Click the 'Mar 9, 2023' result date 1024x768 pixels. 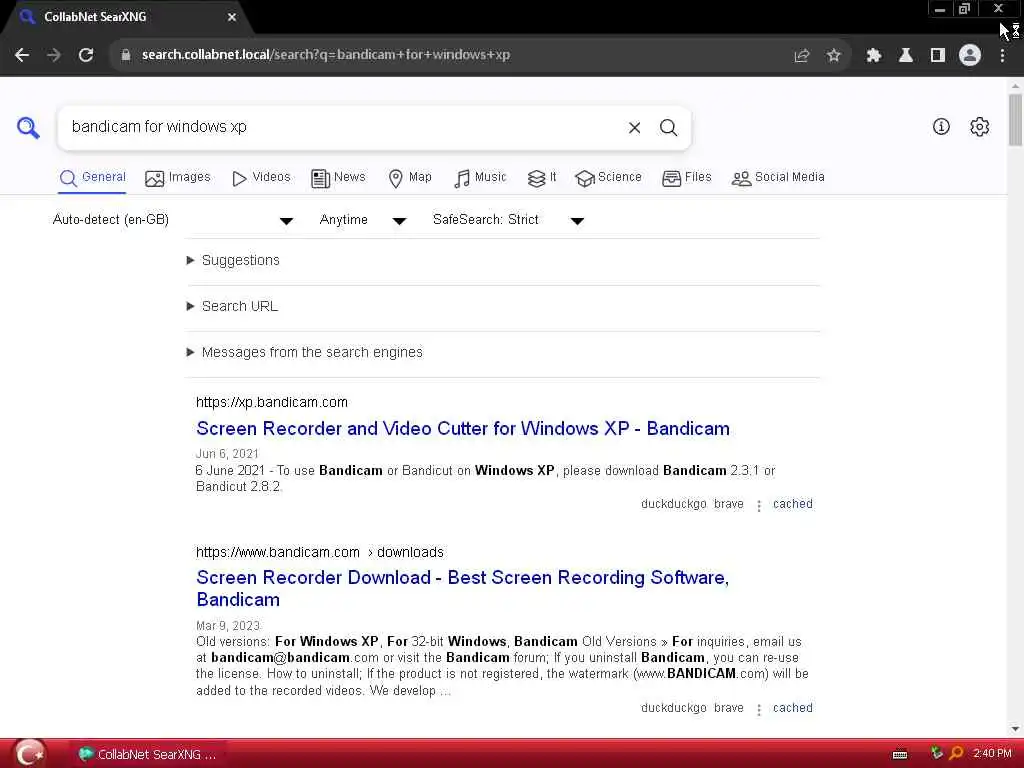point(228,626)
